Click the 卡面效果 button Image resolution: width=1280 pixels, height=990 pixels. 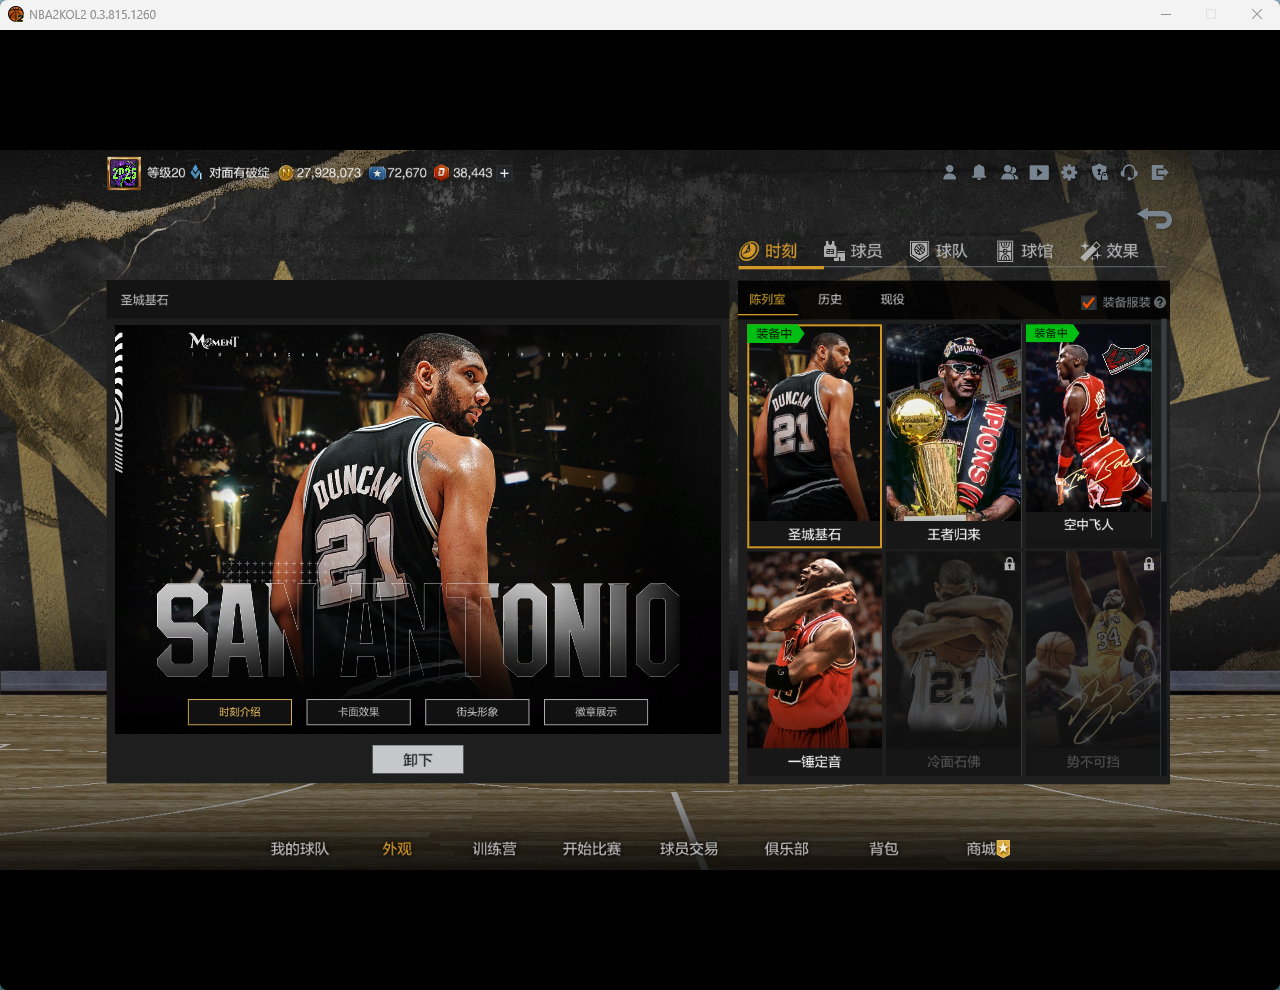[358, 712]
